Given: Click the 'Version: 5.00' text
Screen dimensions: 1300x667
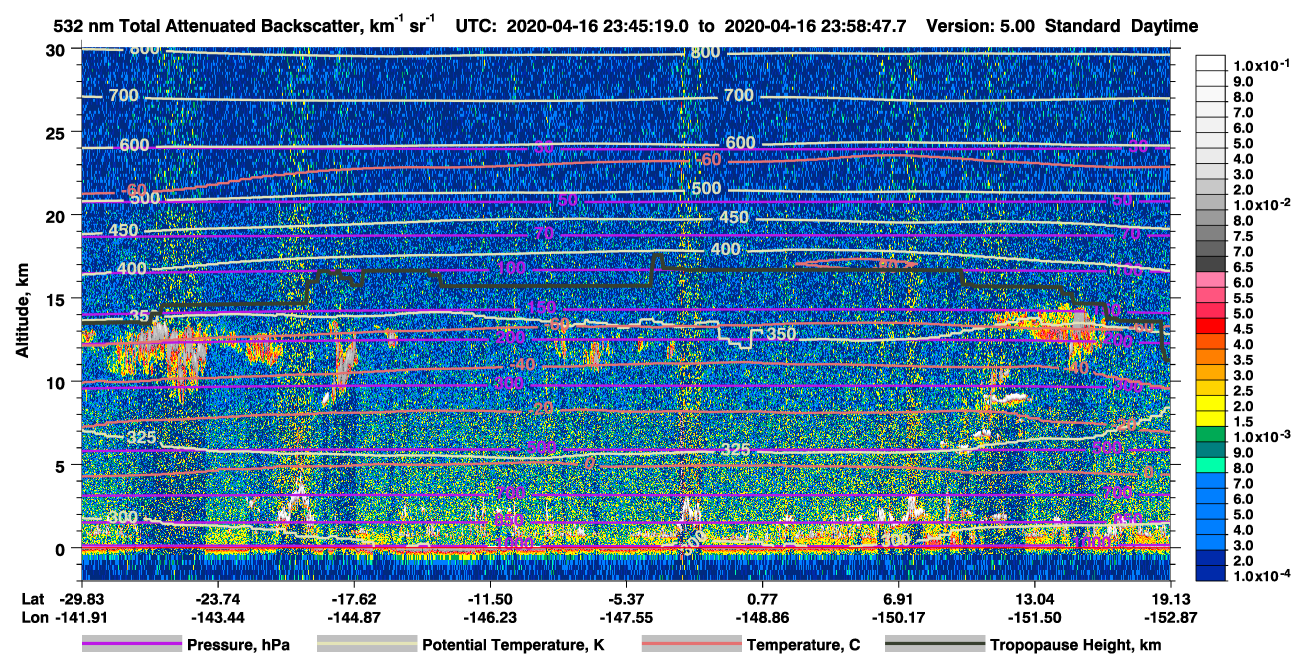Looking at the screenshot, I should click(982, 27).
